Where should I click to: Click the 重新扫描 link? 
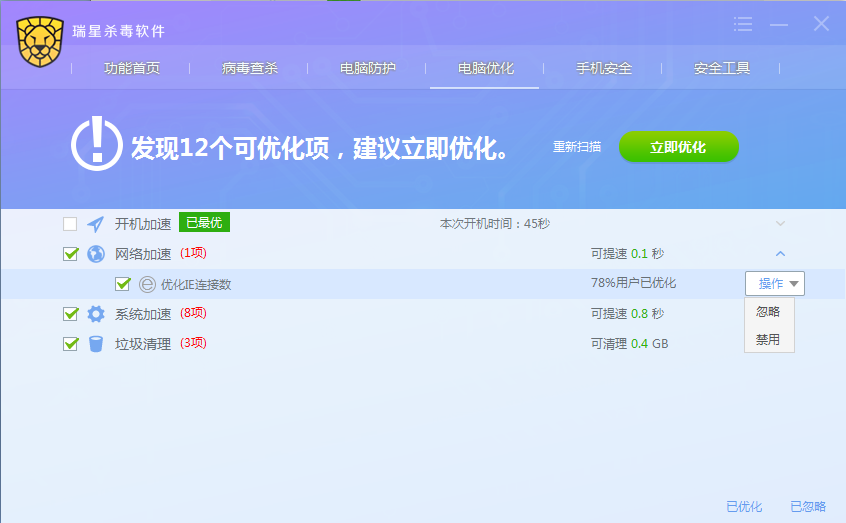pyautogui.click(x=577, y=147)
